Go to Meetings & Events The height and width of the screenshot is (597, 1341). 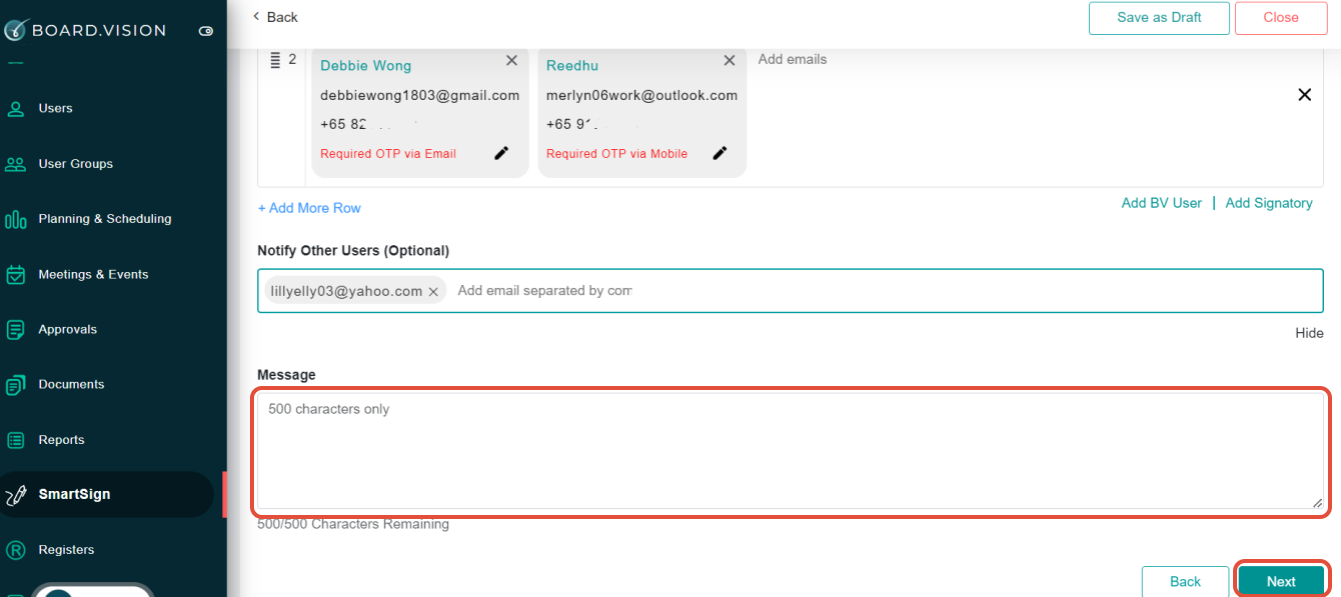[x=93, y=274]
